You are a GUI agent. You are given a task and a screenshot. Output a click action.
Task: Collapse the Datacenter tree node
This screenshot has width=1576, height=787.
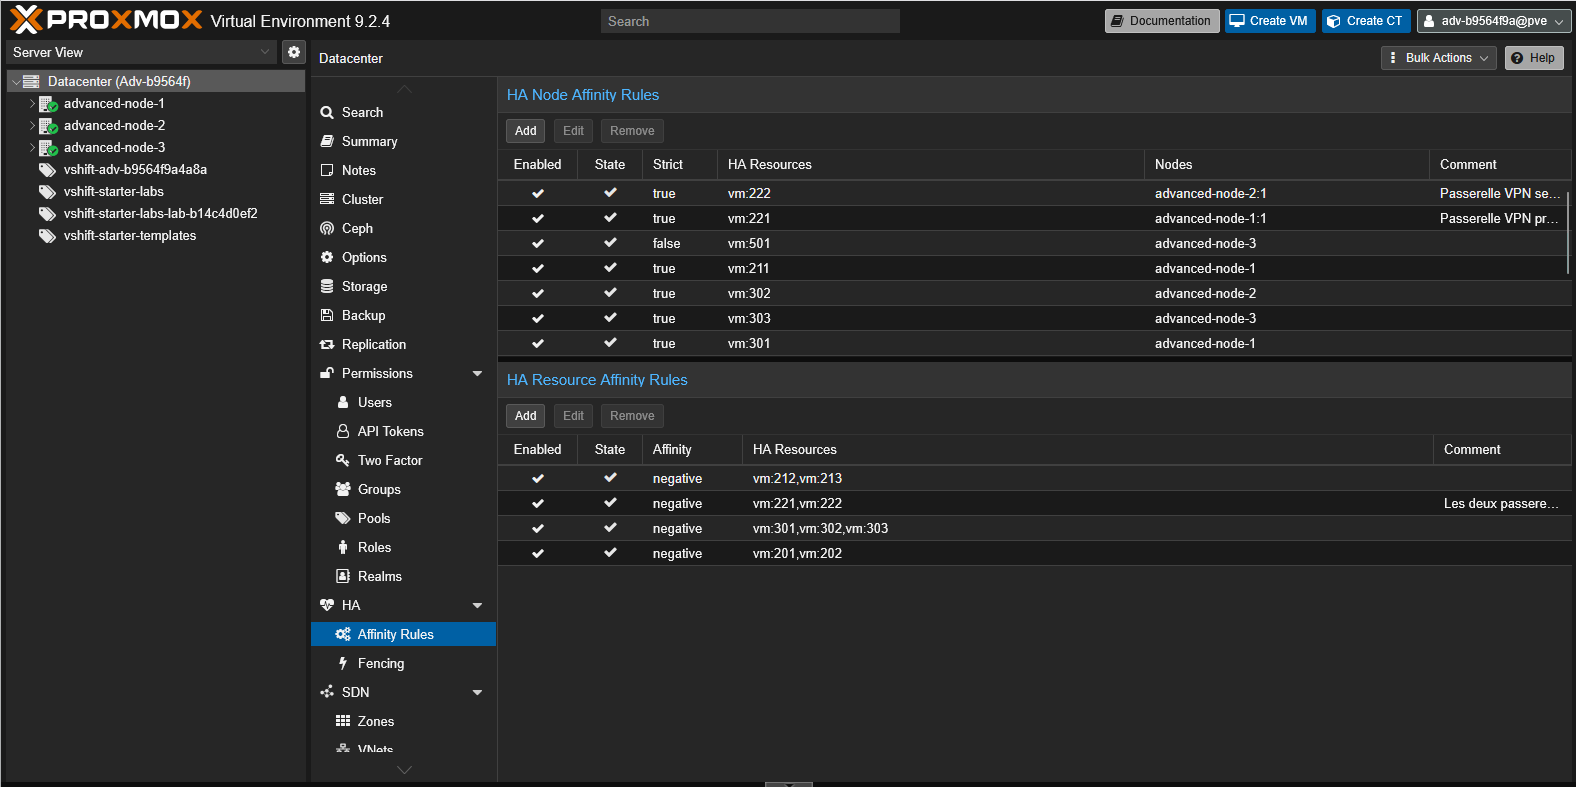coord(15,82)
